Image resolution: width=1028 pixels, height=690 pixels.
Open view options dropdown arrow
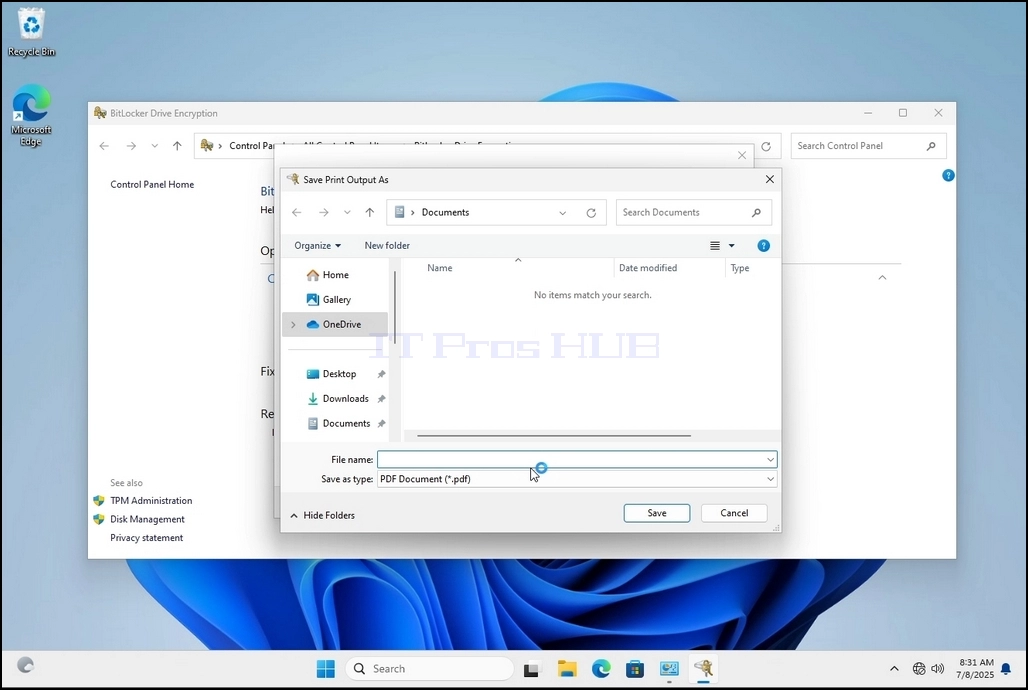732,246
